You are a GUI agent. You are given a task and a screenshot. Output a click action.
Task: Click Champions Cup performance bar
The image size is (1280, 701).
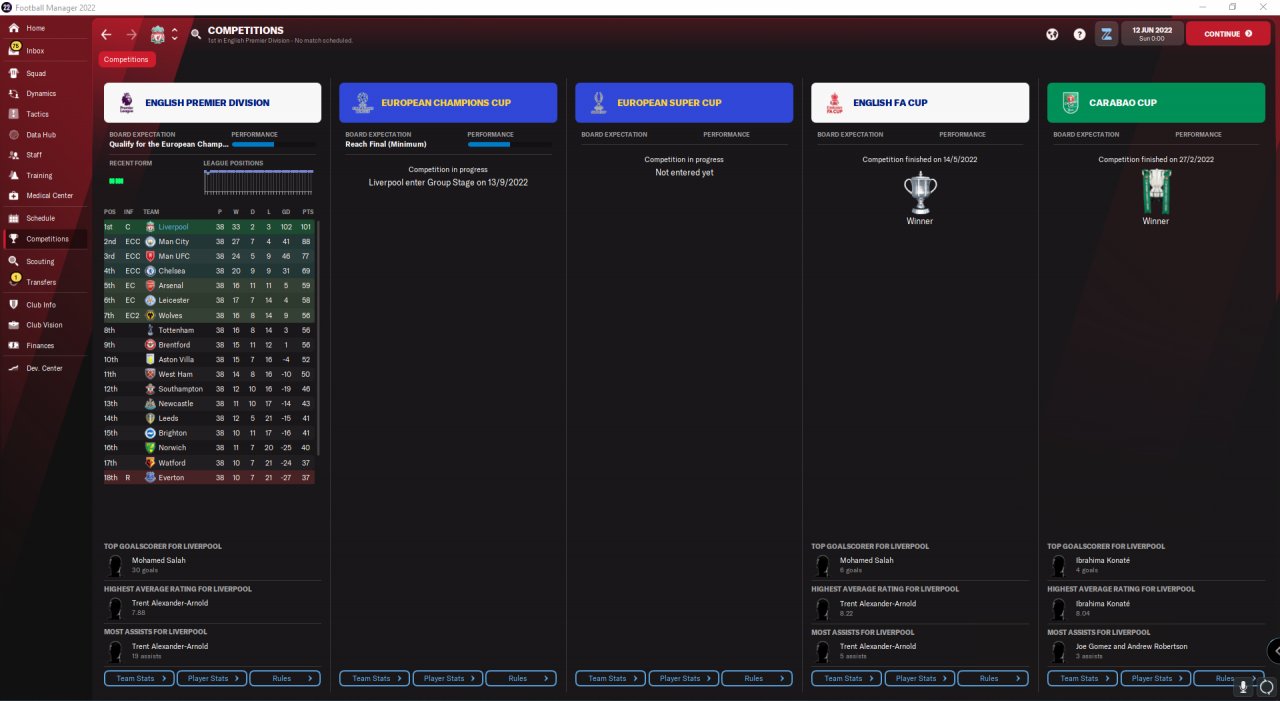tap(508, 144)
